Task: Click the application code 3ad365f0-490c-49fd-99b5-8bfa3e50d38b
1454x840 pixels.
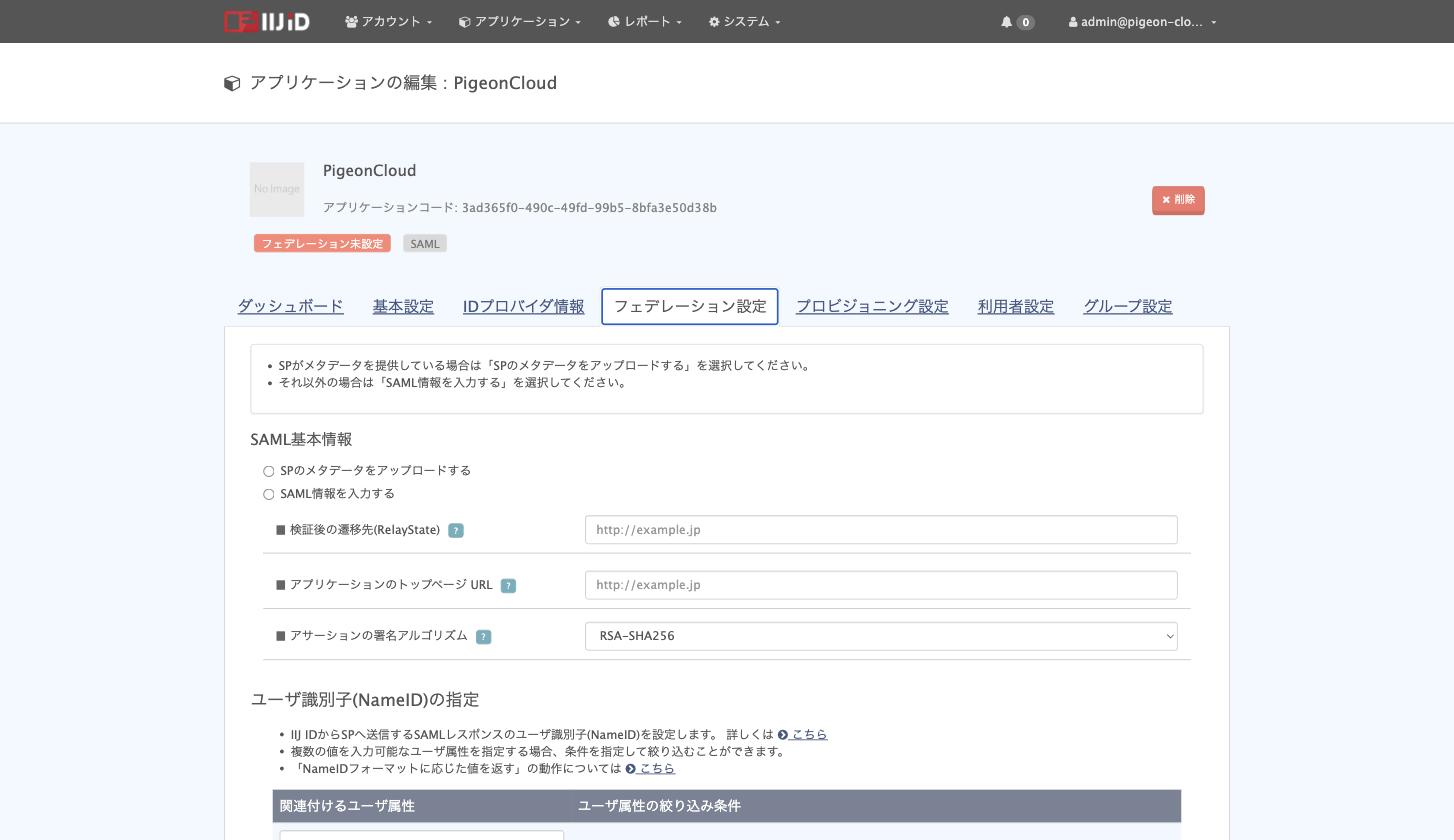Action: [x=589, y=208]
